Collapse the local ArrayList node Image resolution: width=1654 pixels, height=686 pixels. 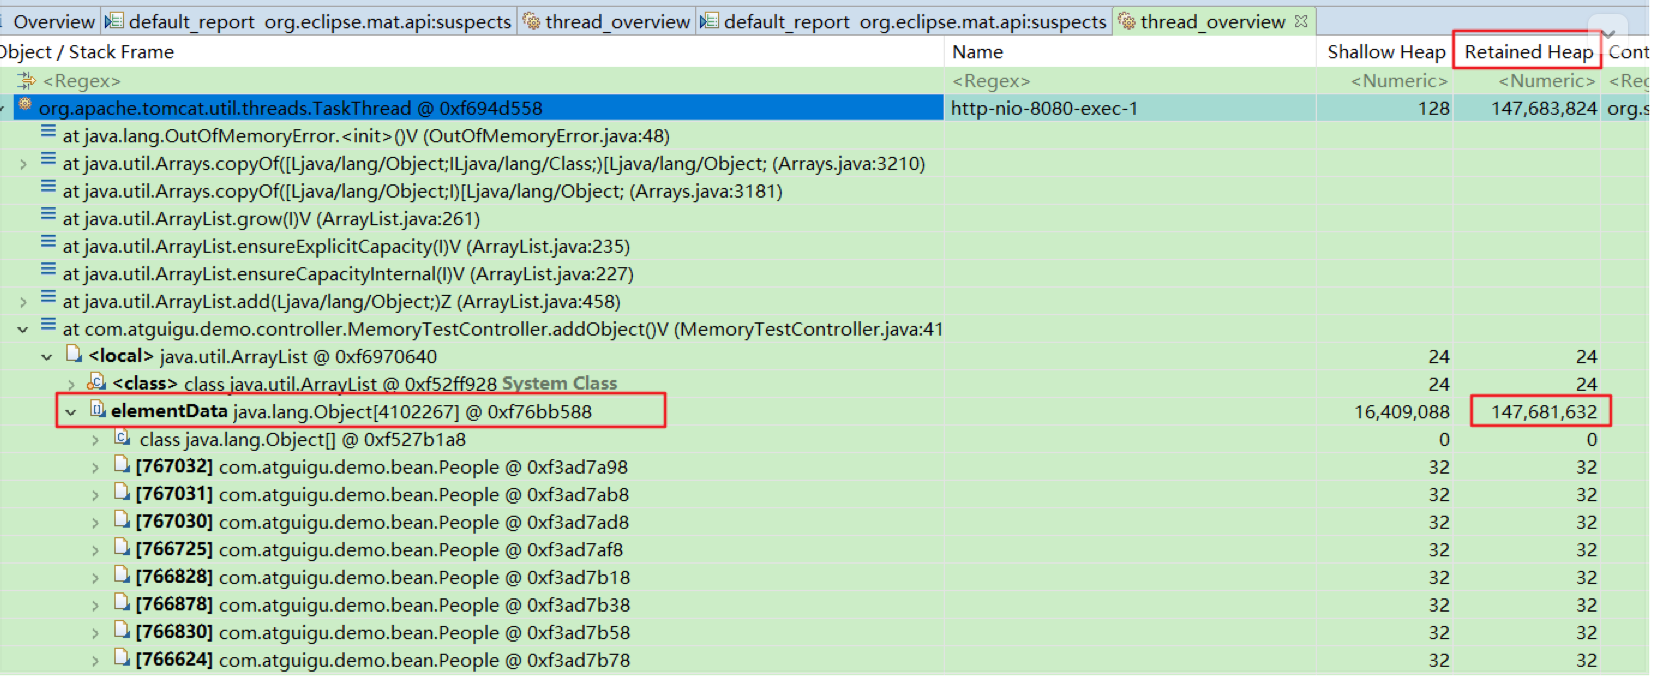pos(47,357)
